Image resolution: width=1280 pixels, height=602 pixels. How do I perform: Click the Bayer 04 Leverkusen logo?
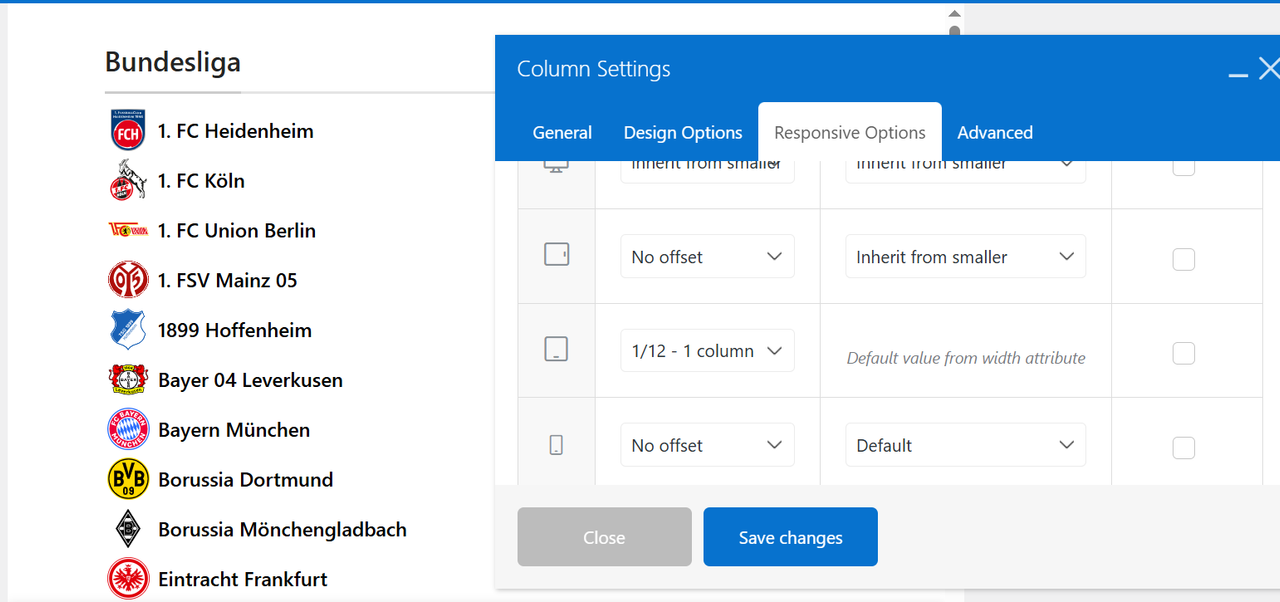tap(128, 380)
